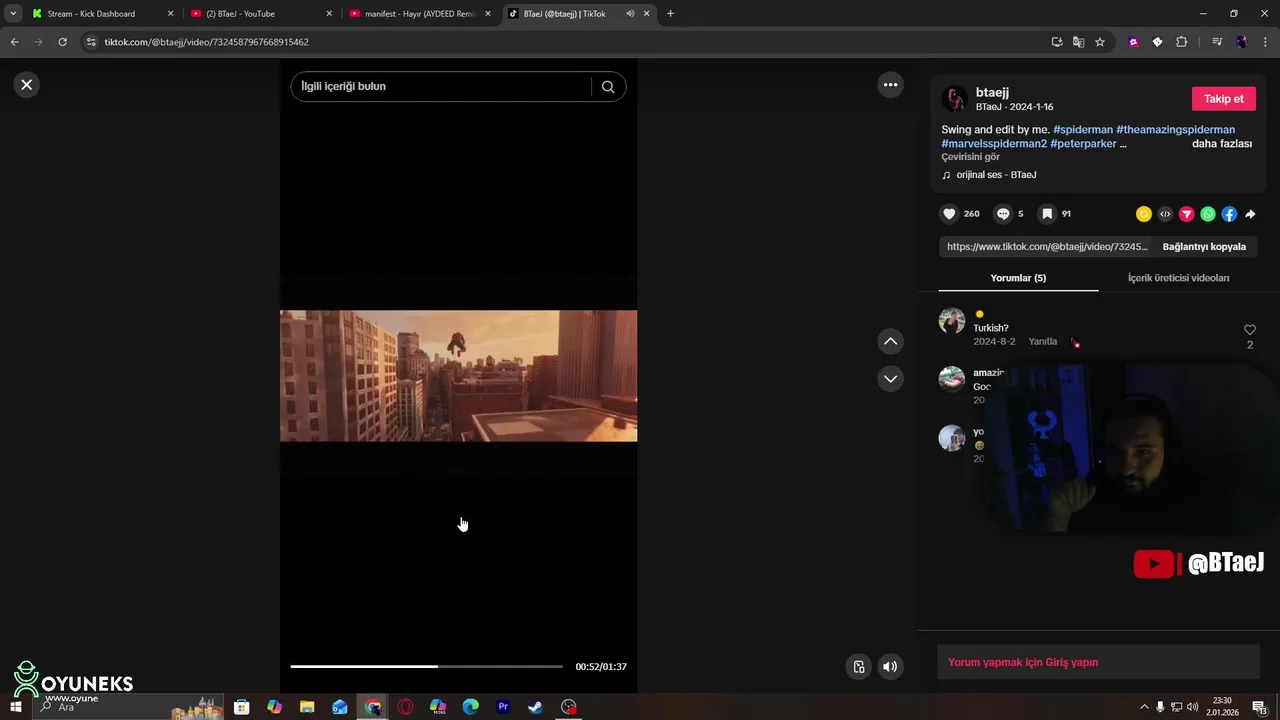Click the install app icon in address bar
The height and width of the screenshot is (720, 1280).
[1057, 42]
